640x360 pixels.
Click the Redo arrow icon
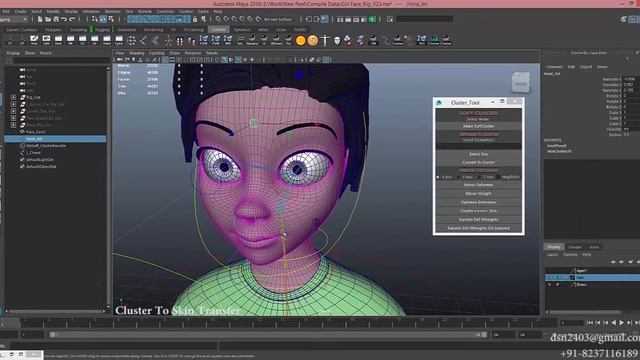72,19
